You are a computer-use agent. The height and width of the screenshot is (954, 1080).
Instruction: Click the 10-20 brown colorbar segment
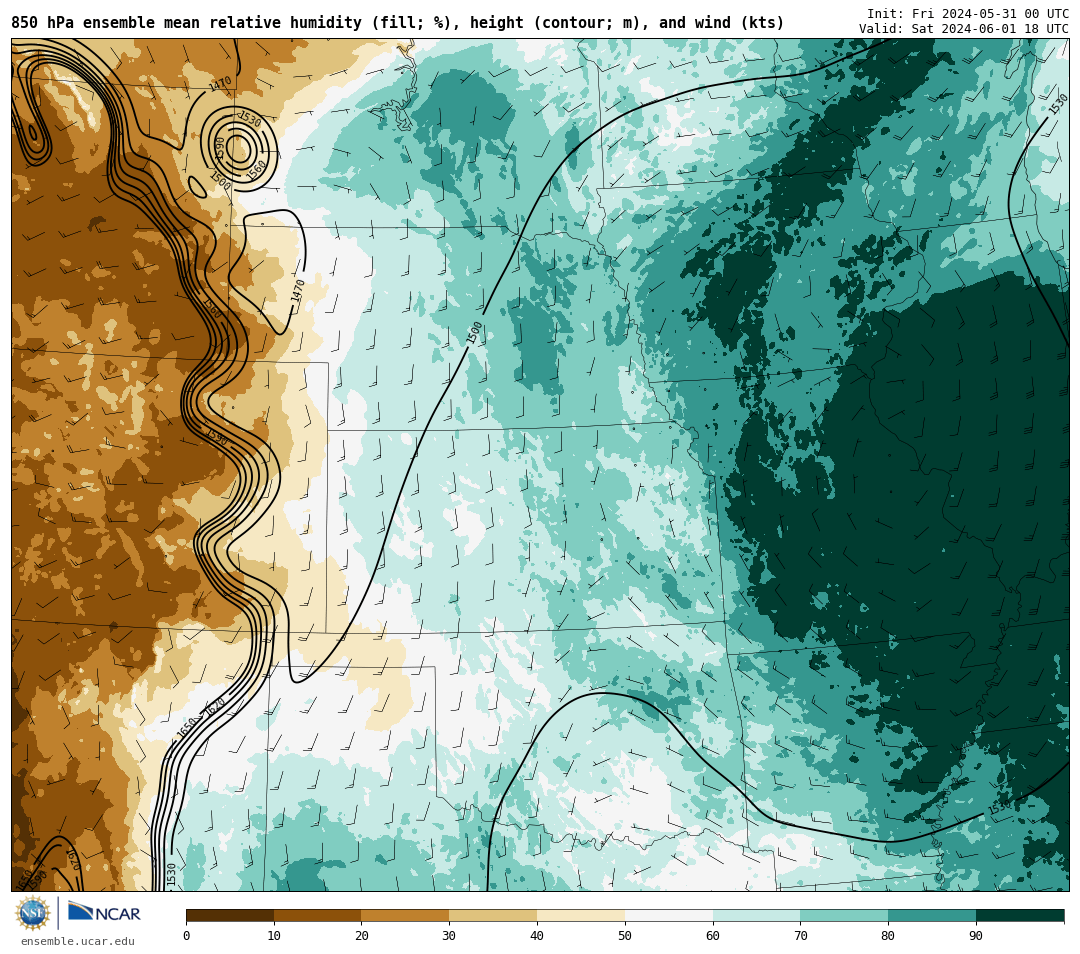[318, 915]
